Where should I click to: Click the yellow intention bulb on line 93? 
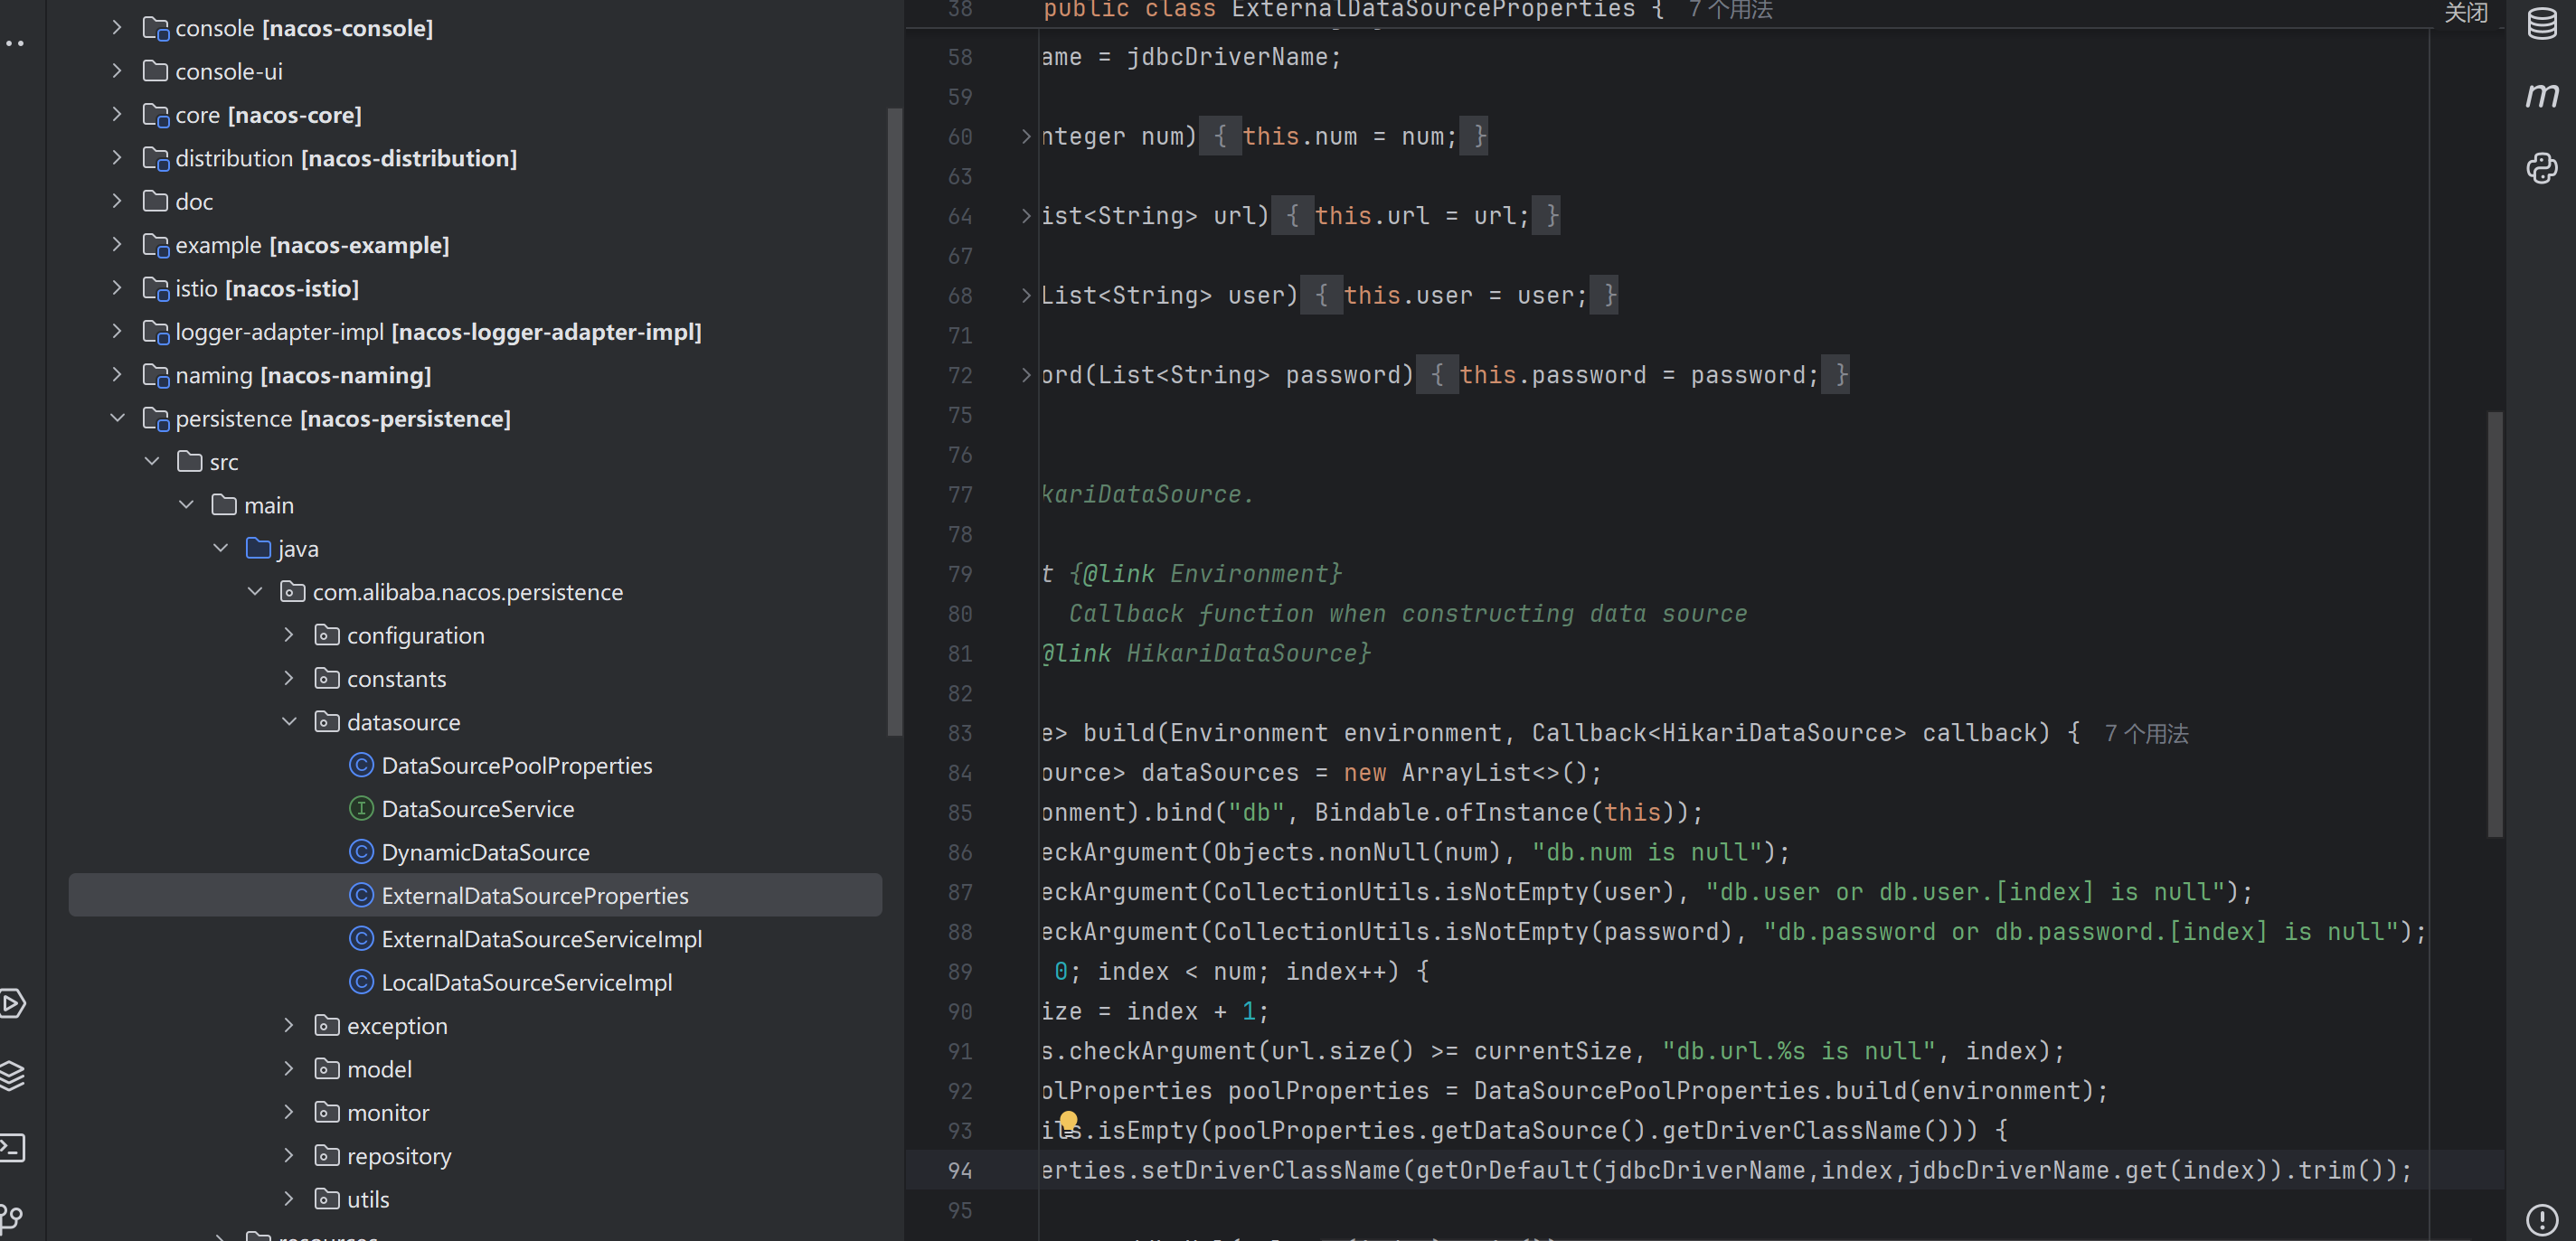[1068, 1120]
